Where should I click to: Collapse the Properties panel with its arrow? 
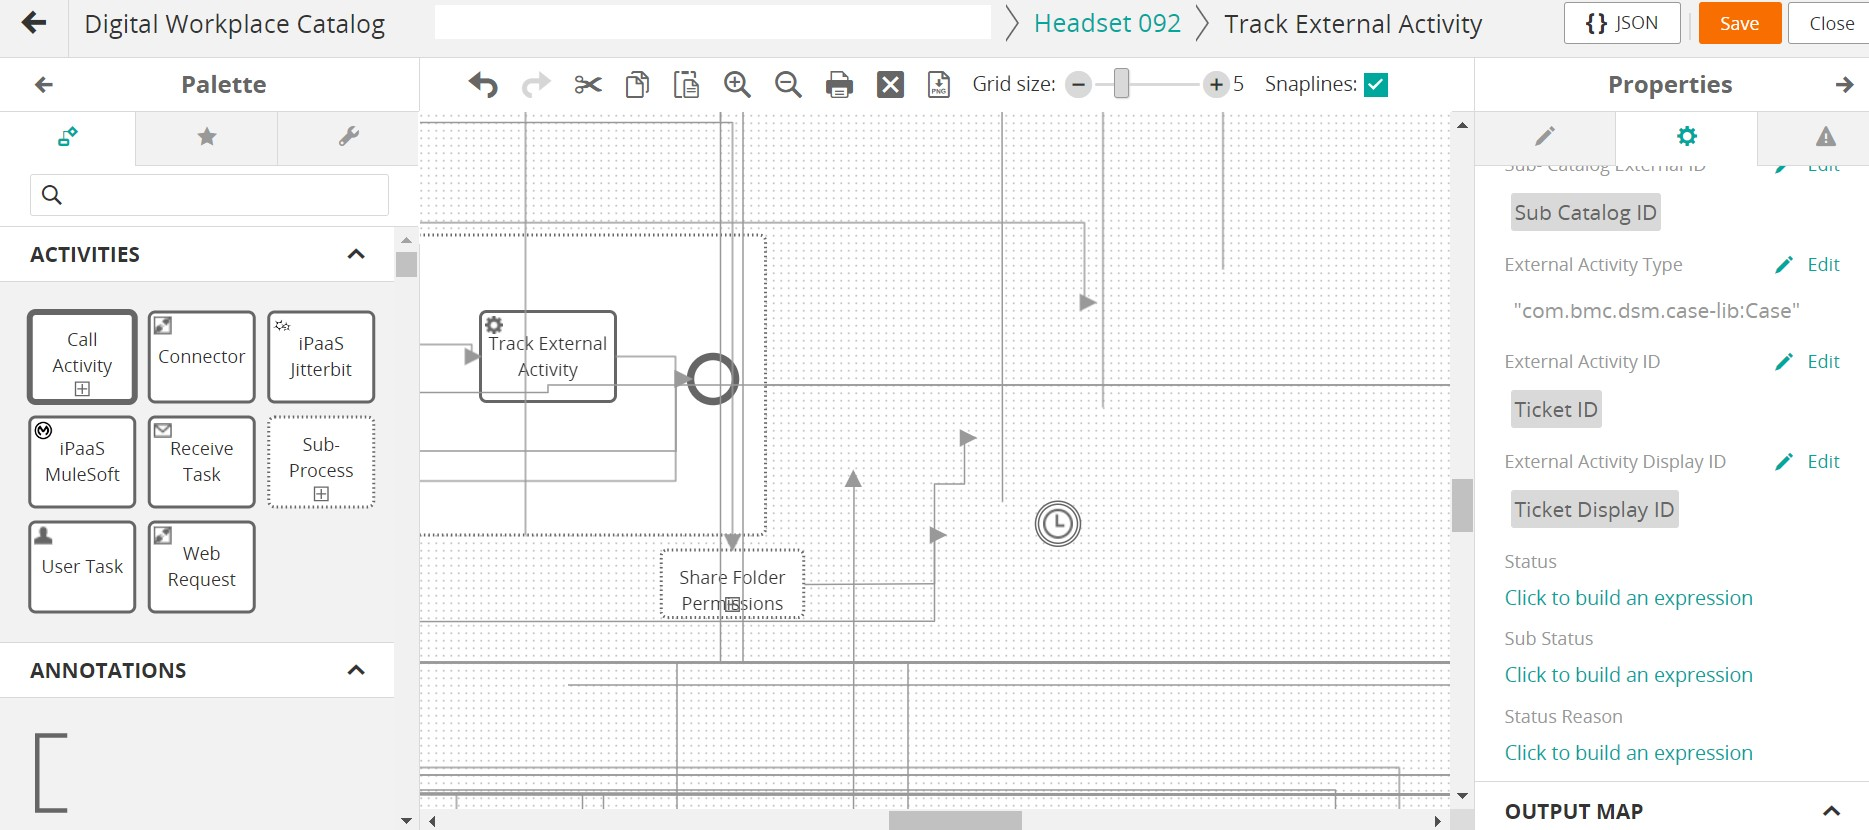(1844, 85)
